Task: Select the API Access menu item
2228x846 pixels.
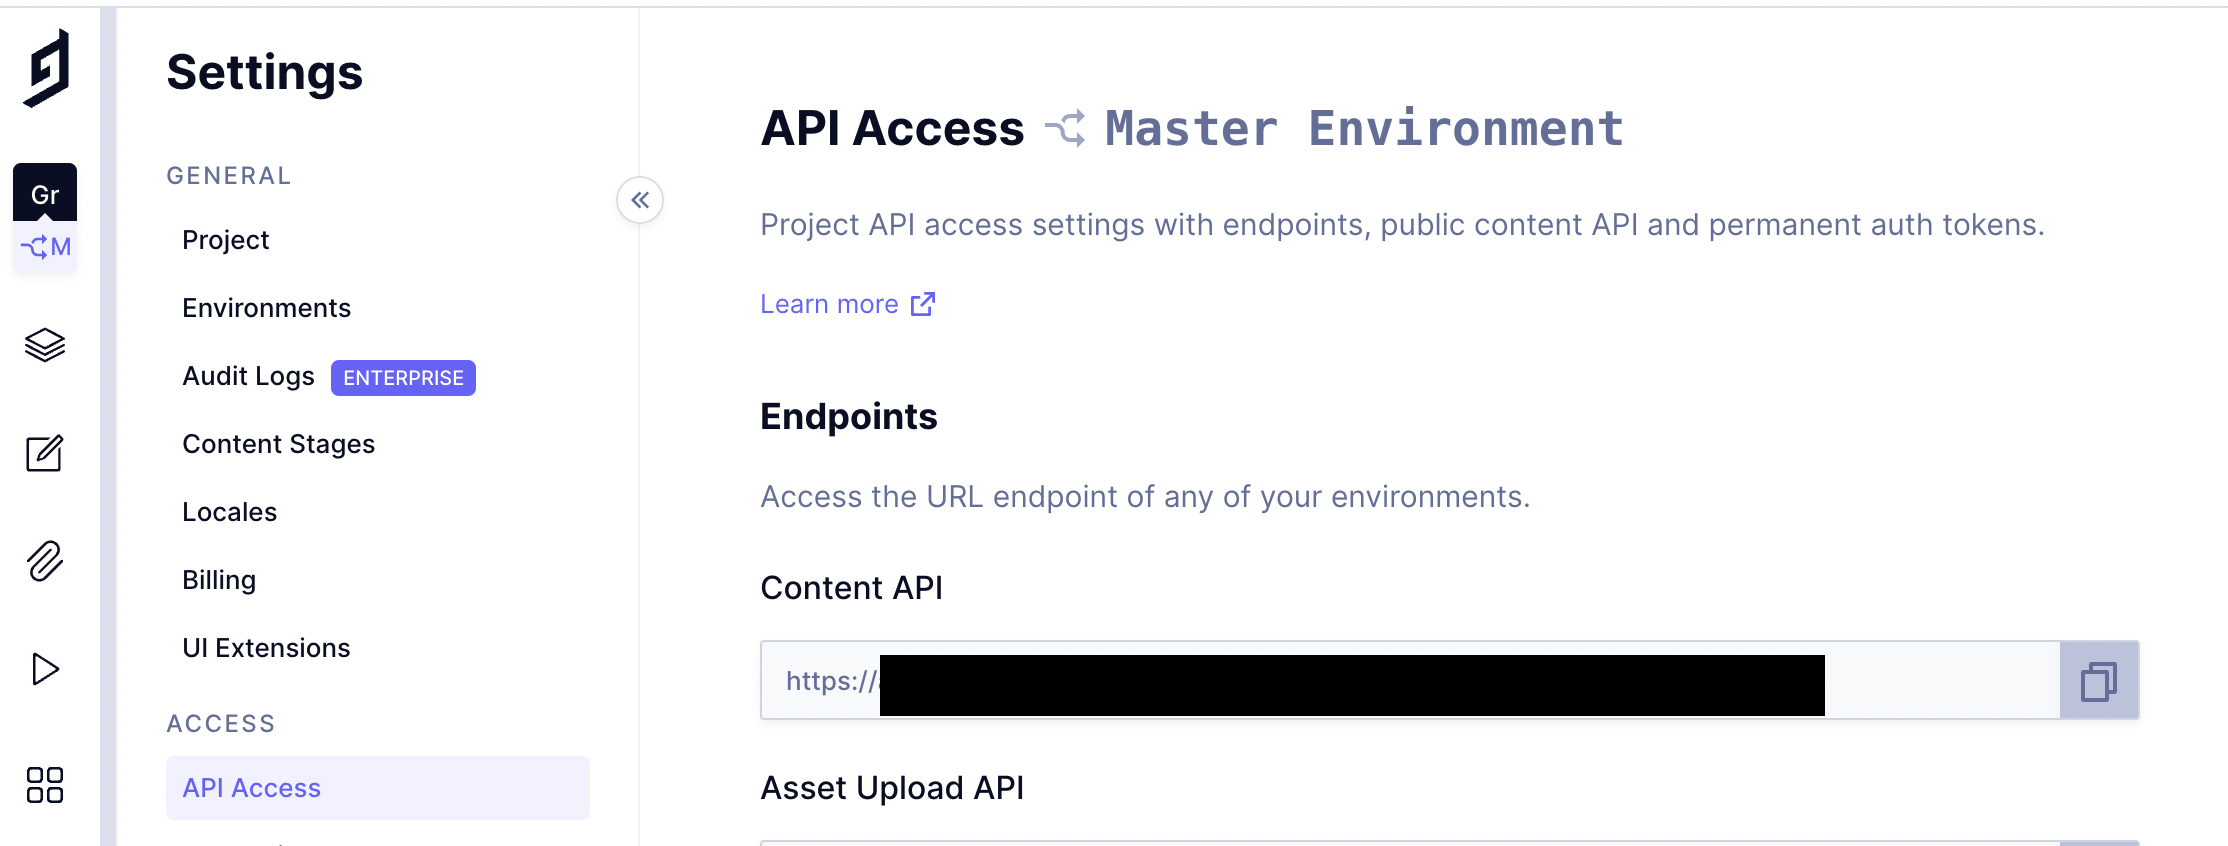Action: pos(378,788)
